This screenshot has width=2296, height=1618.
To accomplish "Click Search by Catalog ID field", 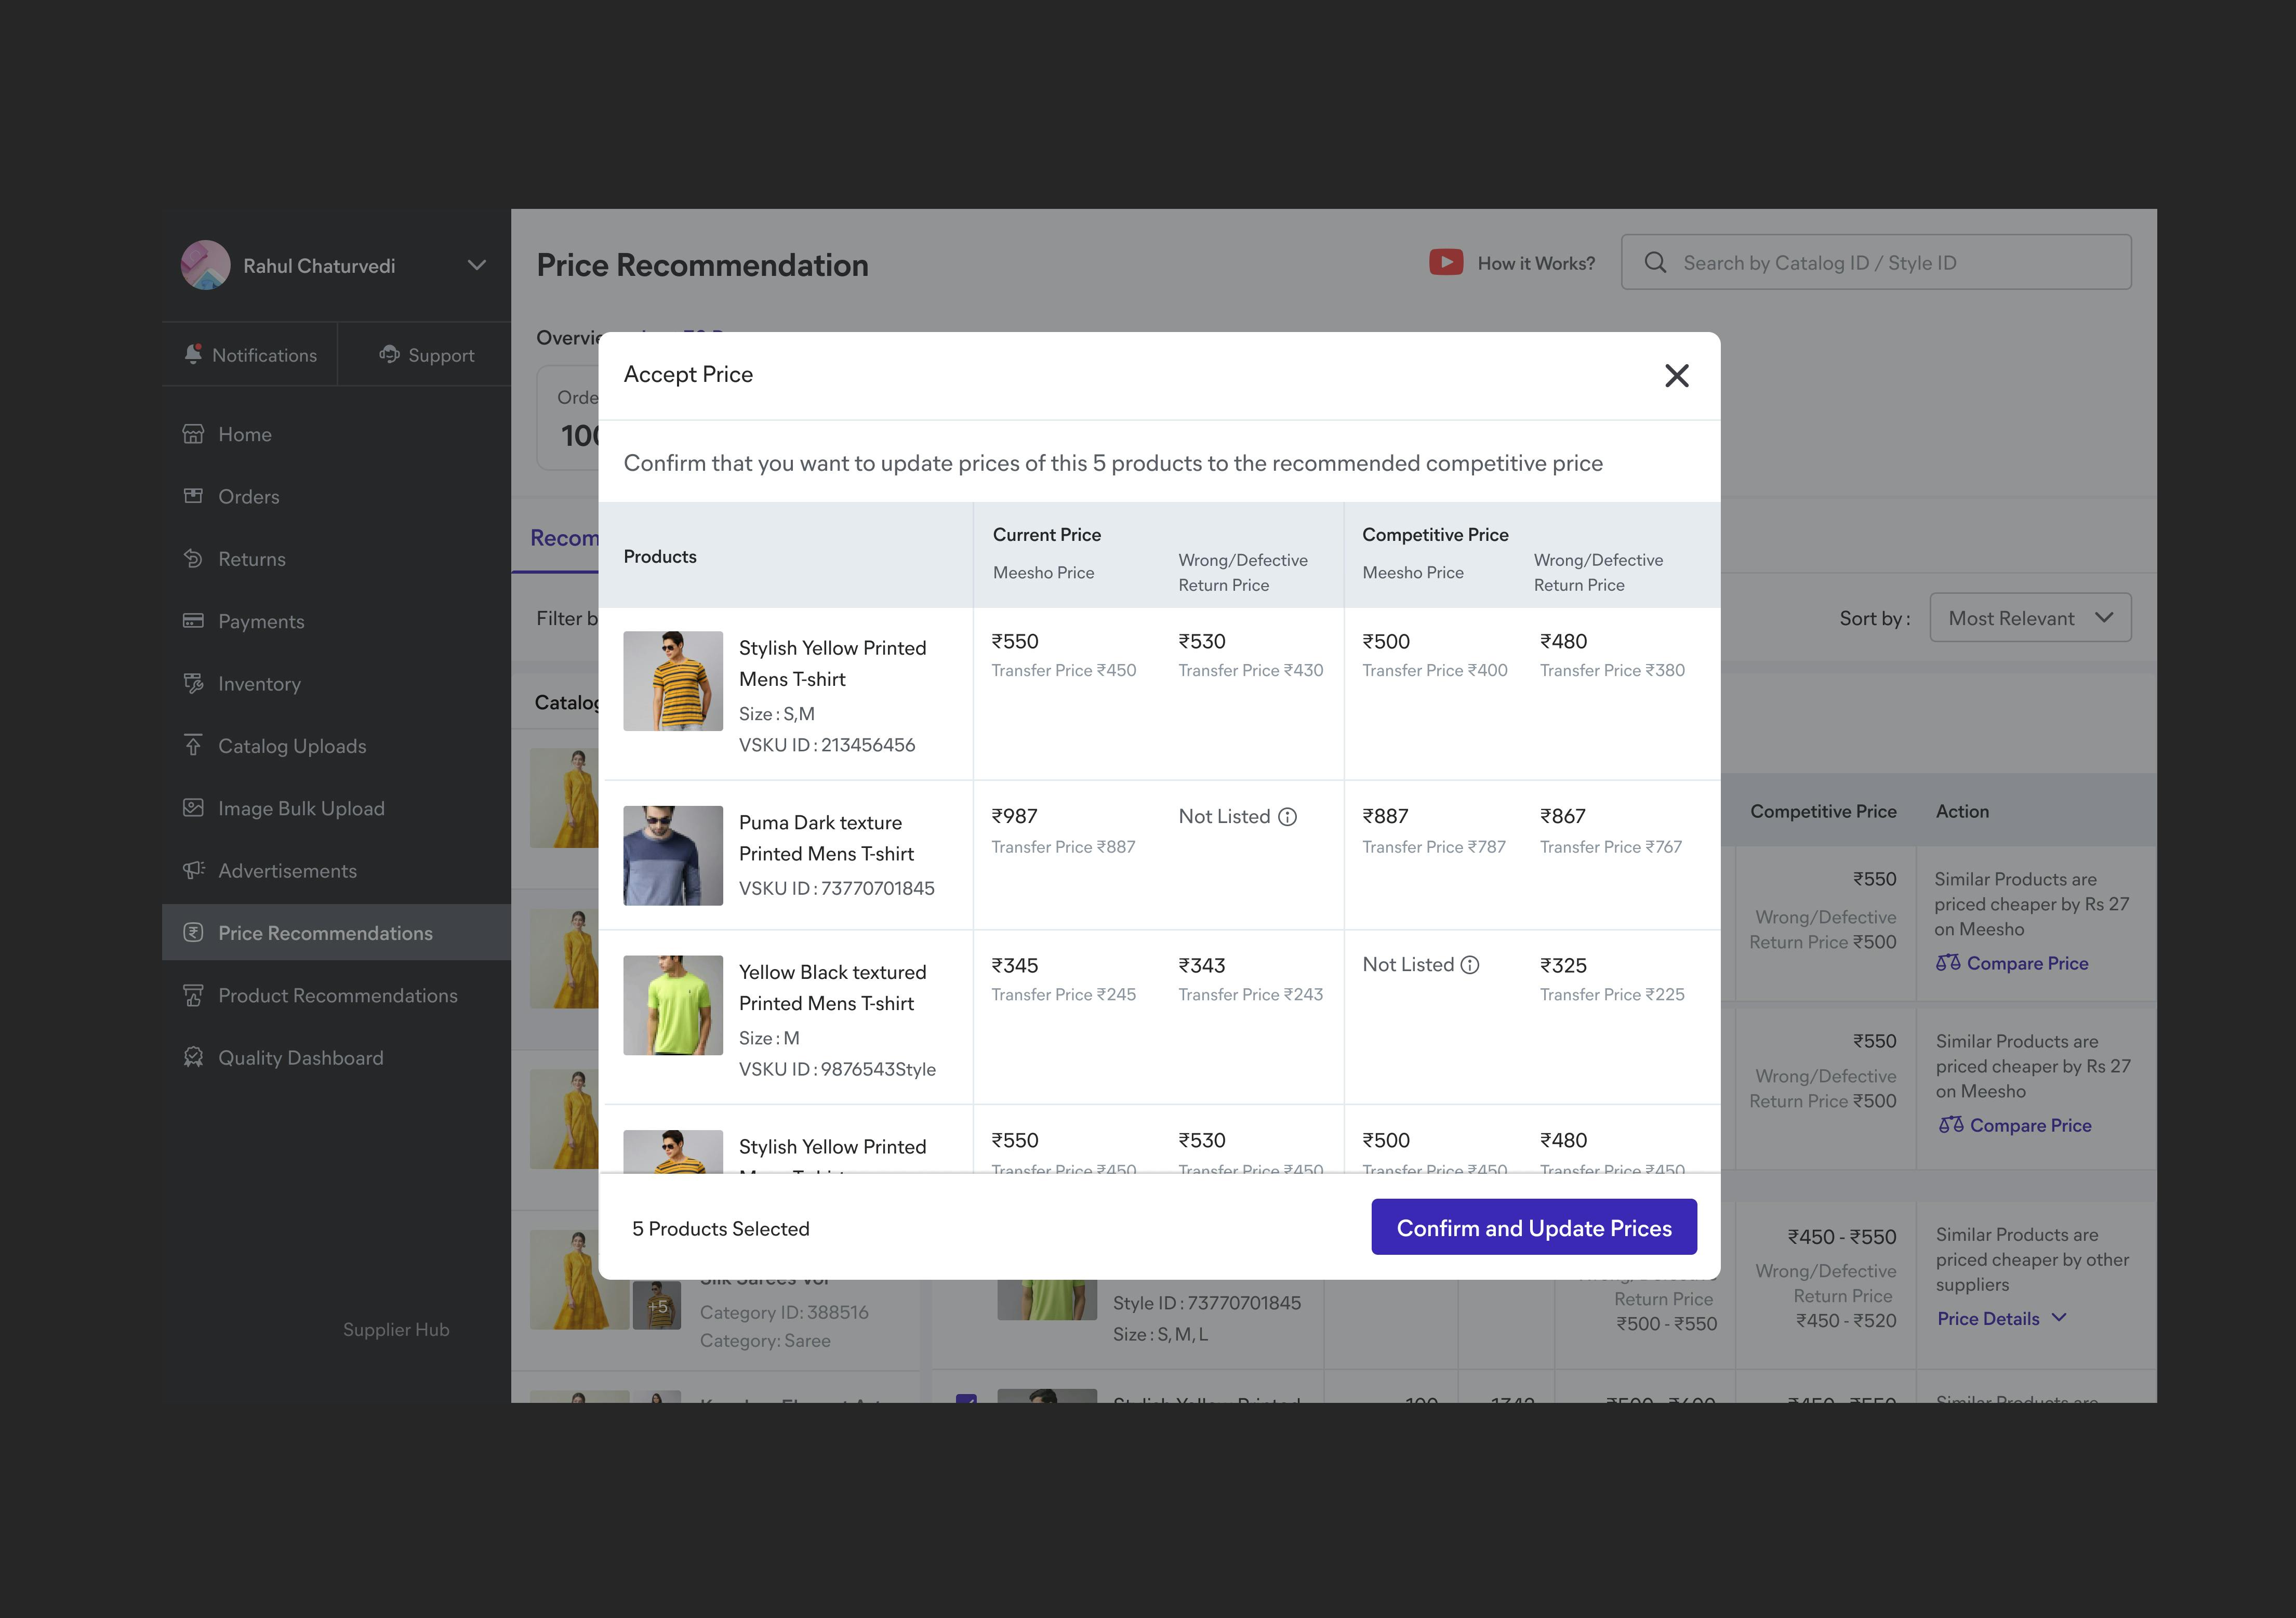I will 1876,262.
